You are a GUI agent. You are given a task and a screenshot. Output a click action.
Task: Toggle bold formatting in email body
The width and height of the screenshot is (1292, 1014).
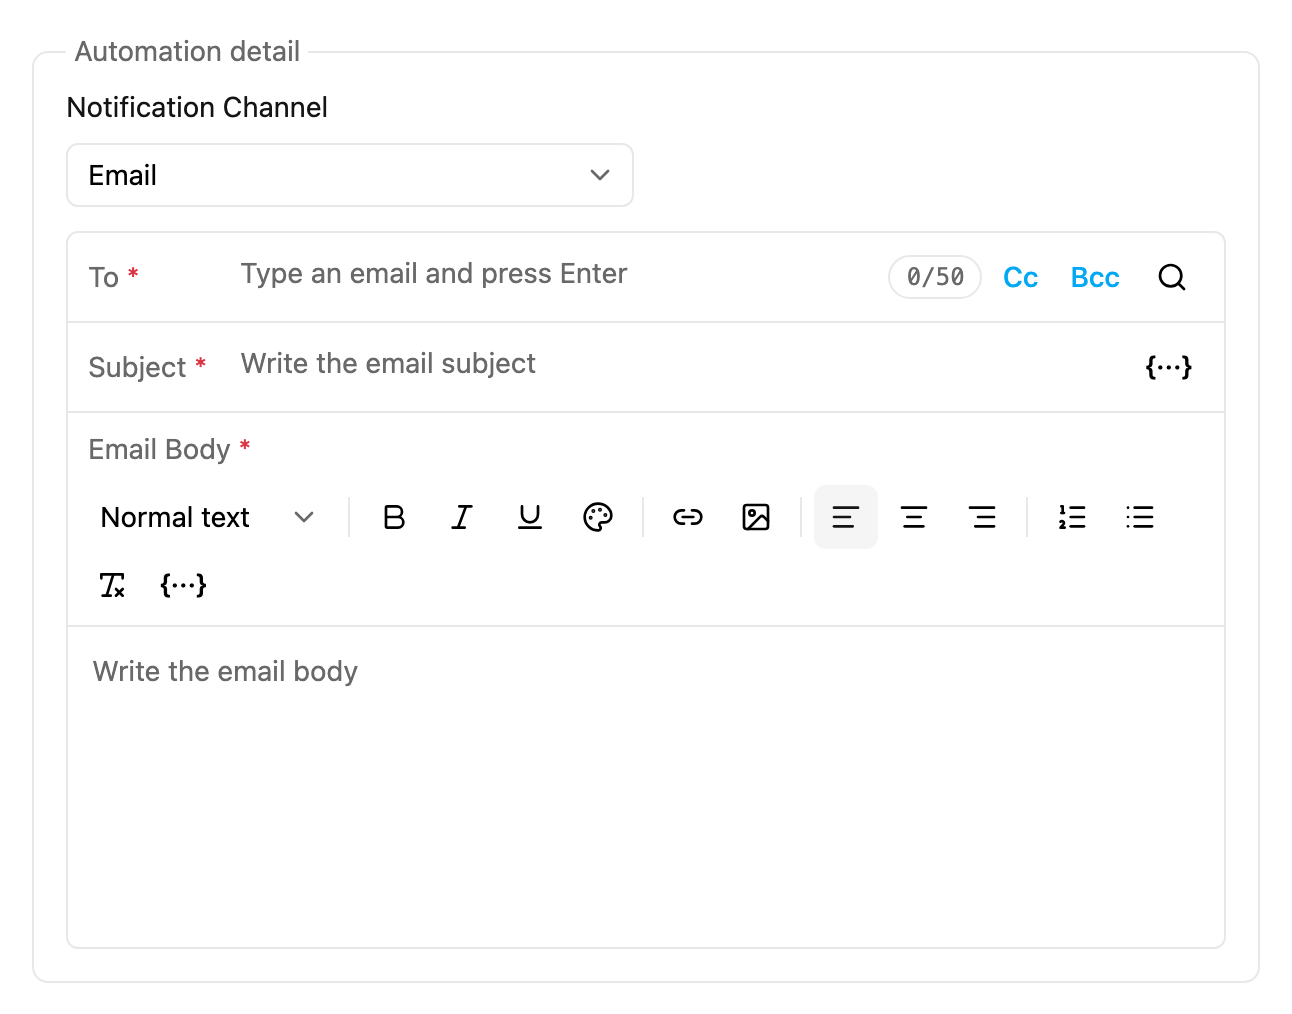(394, 517)
